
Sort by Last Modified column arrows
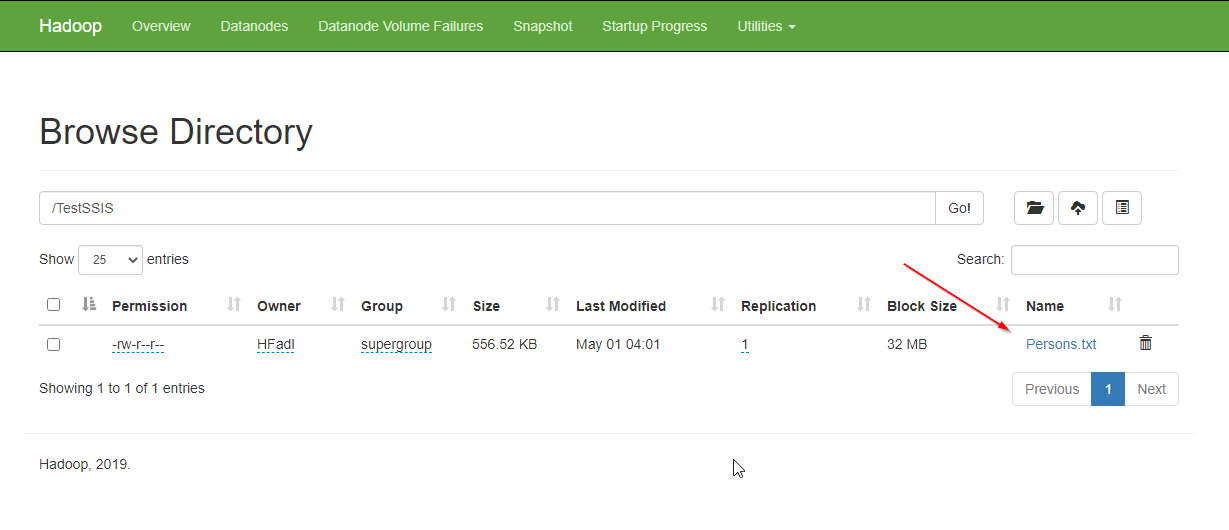pyautogui.click(x=718, y=305)
